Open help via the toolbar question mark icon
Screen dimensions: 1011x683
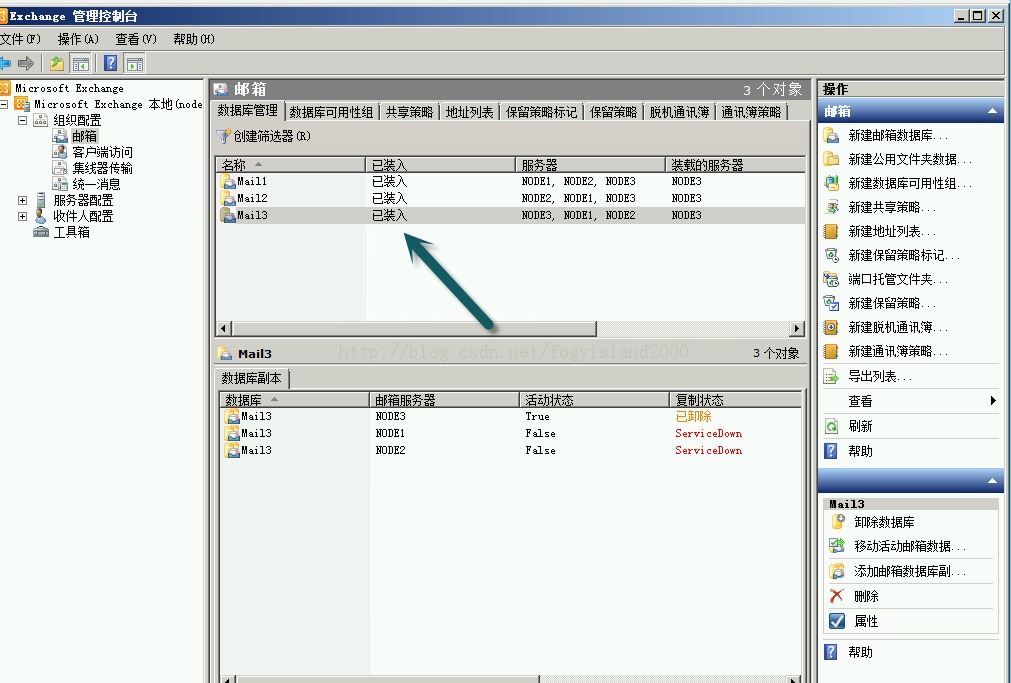[x=111, y=63]
